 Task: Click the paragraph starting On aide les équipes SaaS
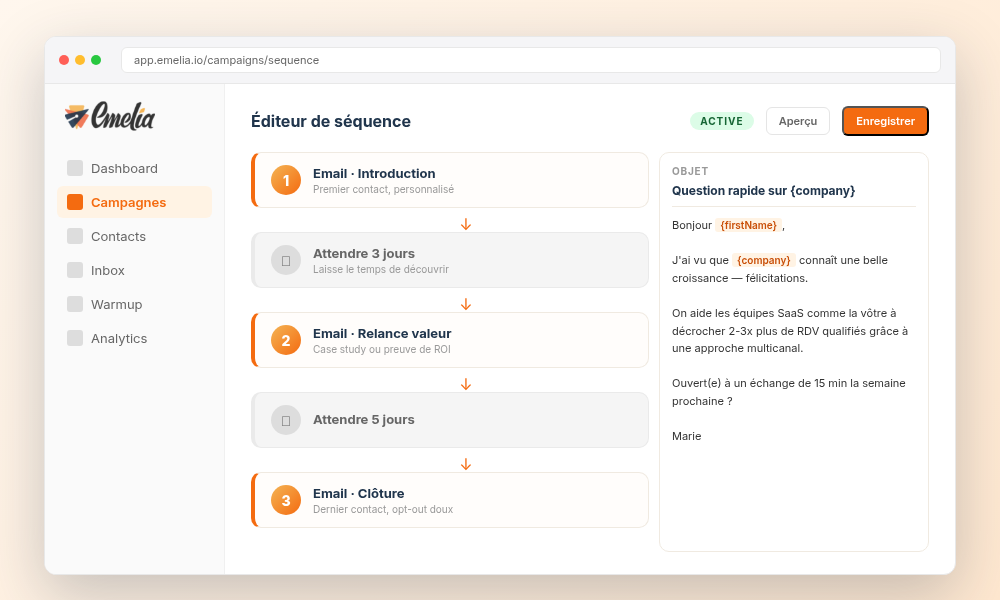pos(790,331)
